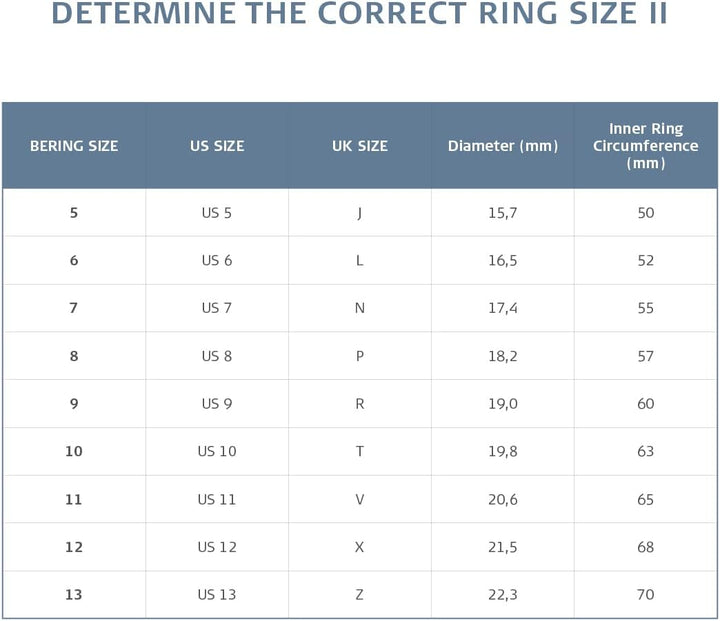
Task: Click the page title 'Determine the Correct Ring Size II'
Action: (359, 15)
